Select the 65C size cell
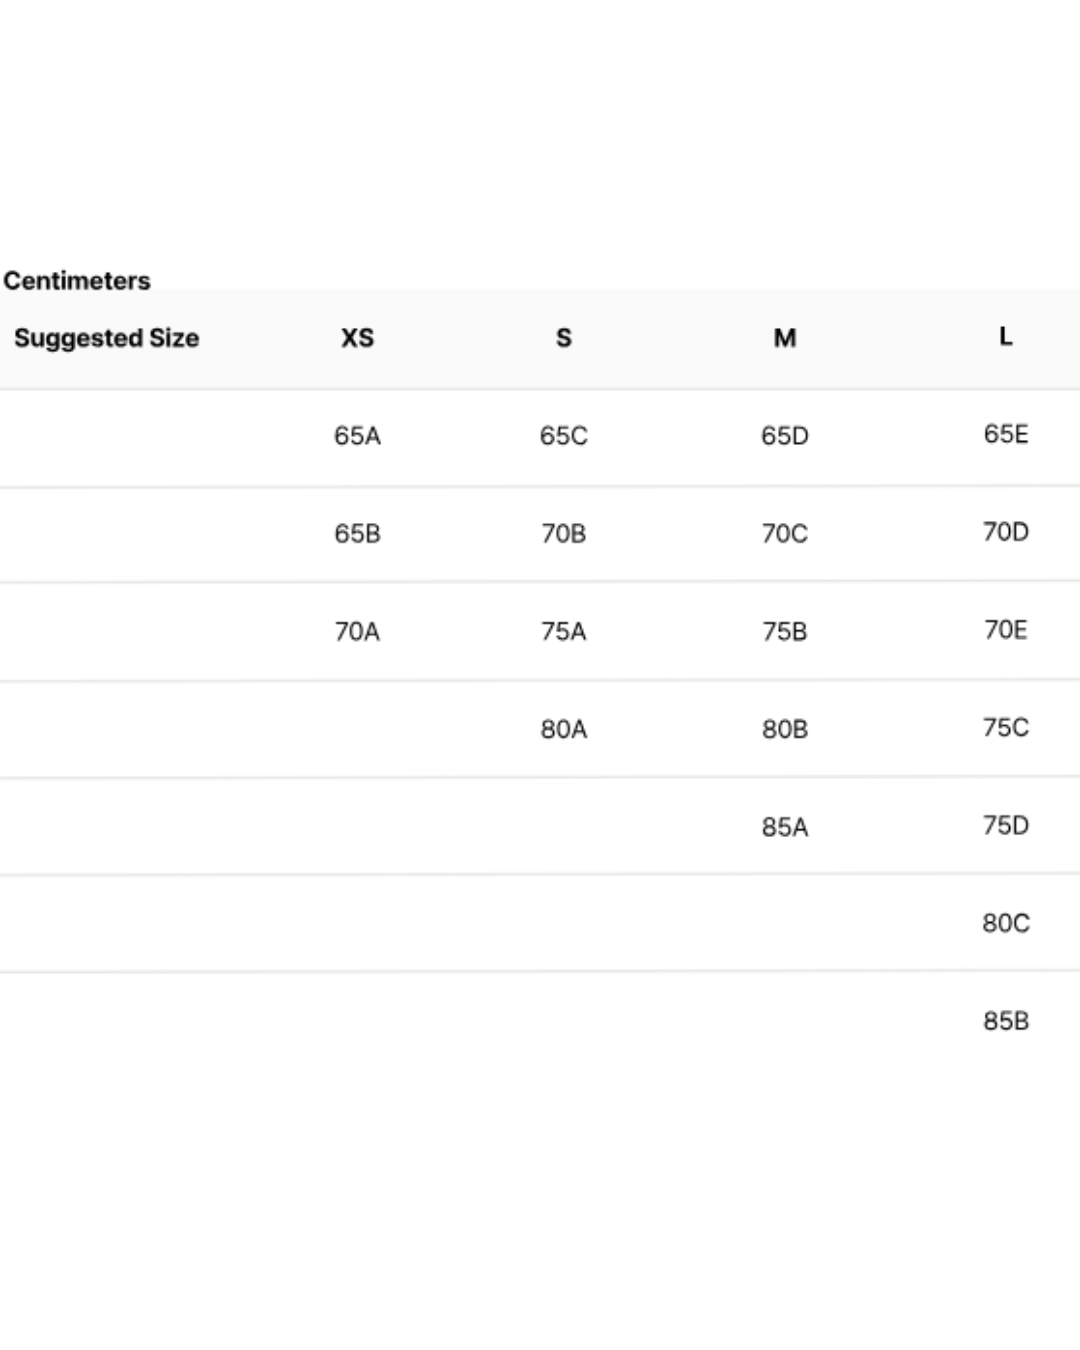Screen dimensions: 1080x1350 [x=564, y=436]
